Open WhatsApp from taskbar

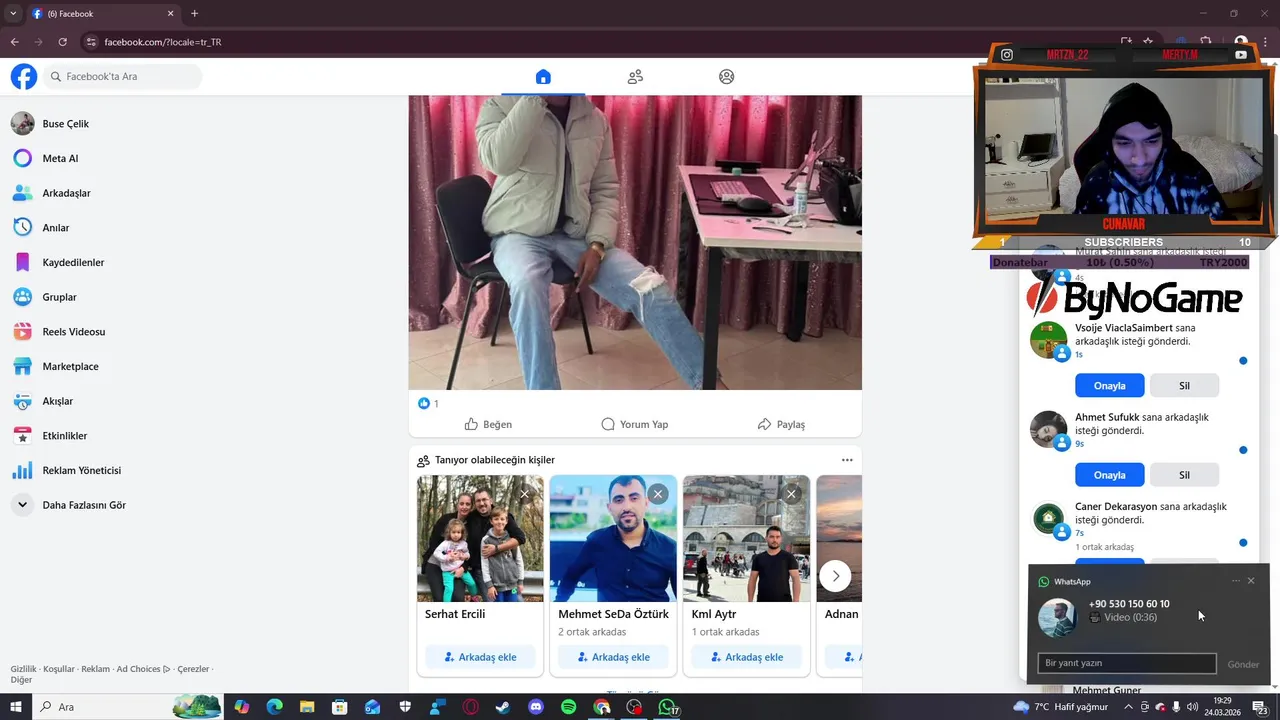[667, 707]
